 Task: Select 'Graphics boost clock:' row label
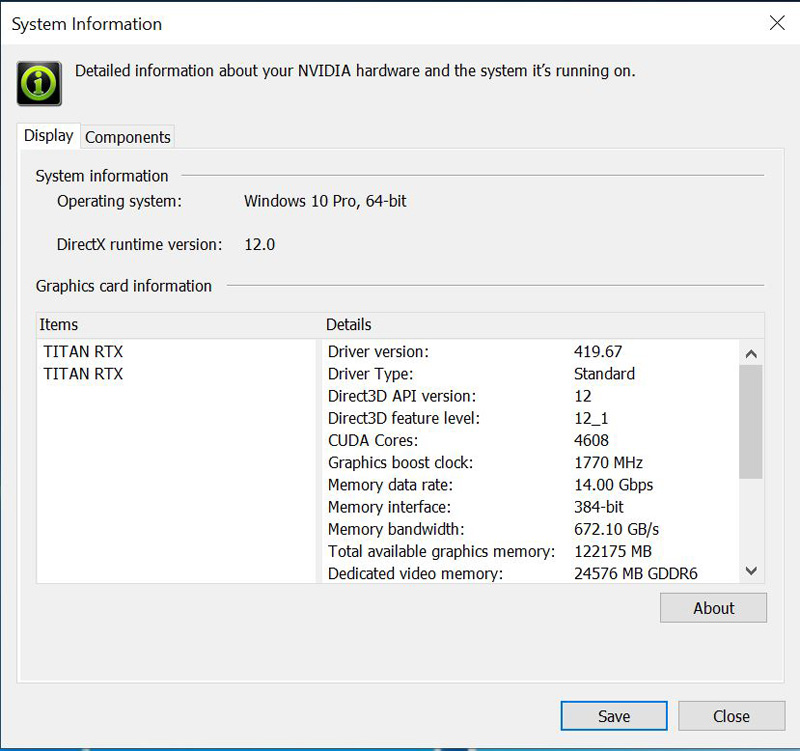coord(401,463)
